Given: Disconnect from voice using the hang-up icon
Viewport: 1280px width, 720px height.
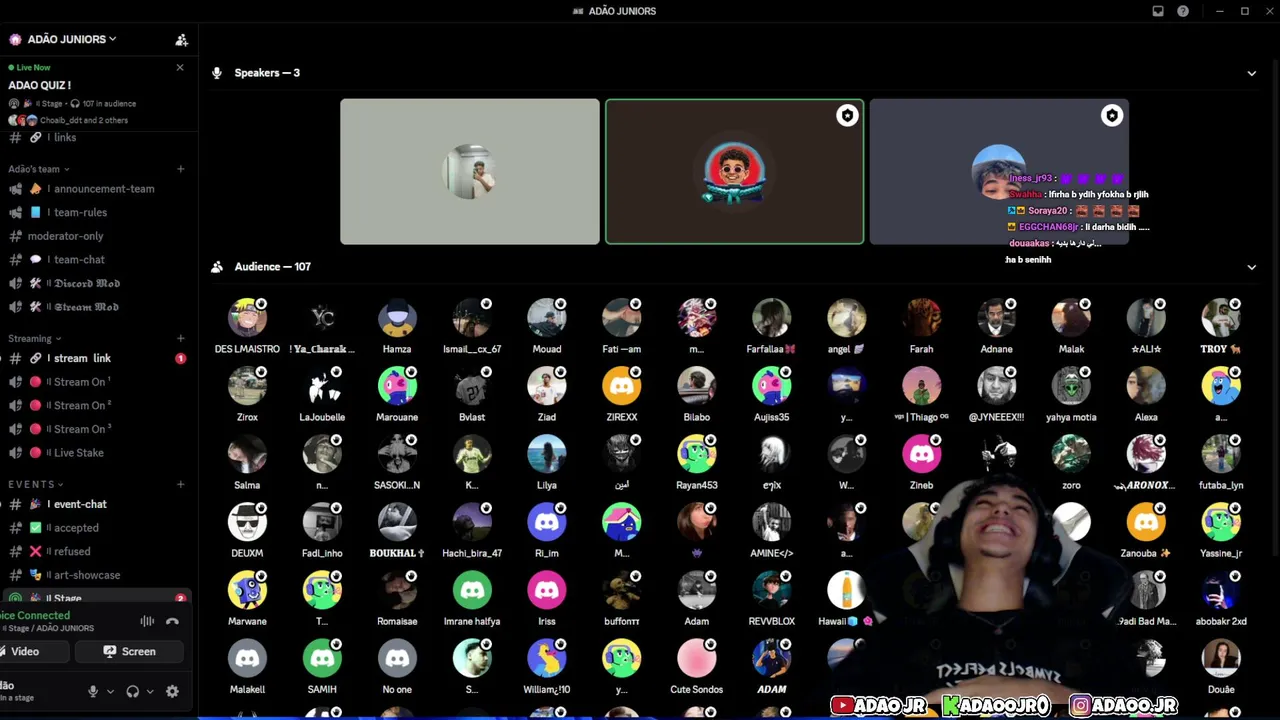Looking at the screenshot, I should [x=172, y=621].
